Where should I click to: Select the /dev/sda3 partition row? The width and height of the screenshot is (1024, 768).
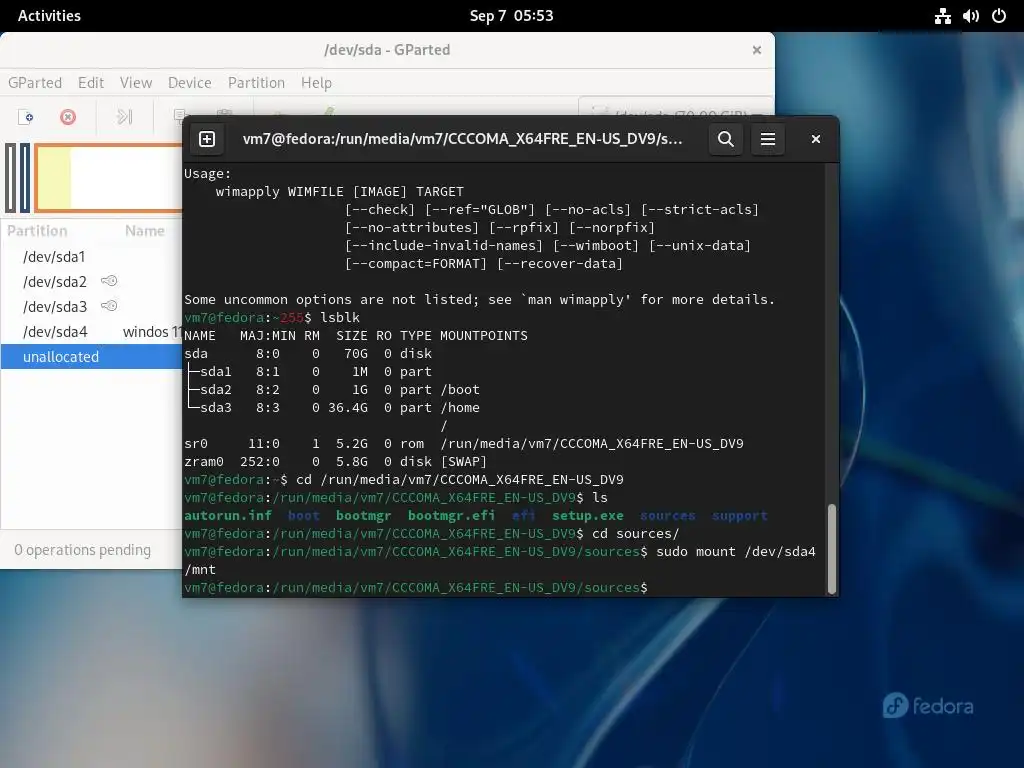pyautogui.click(x=91, y=306)
